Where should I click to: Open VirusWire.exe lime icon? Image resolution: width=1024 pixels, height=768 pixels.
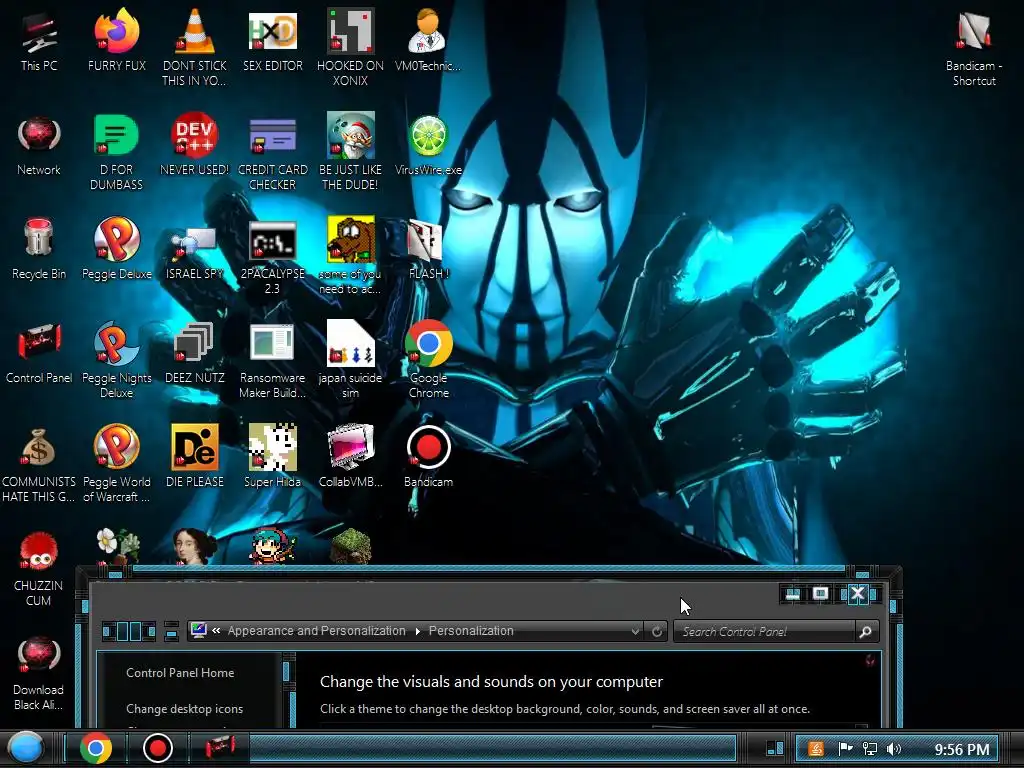(x=428, y=146)
